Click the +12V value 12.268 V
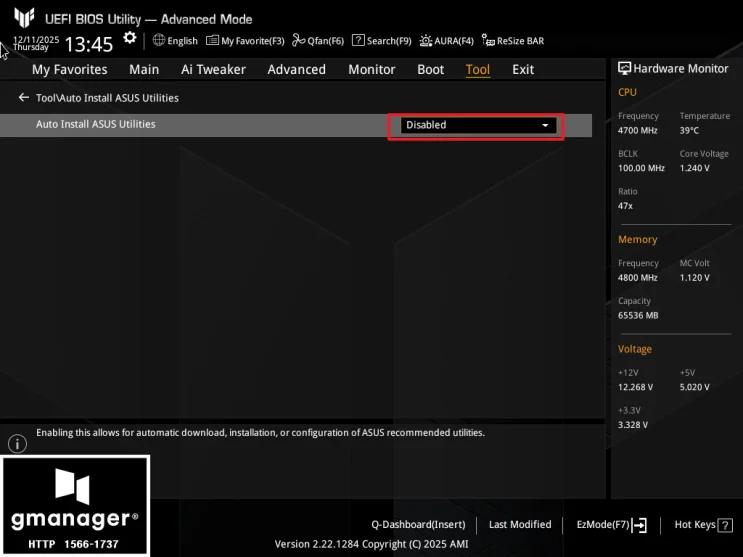 click(635, 387)
